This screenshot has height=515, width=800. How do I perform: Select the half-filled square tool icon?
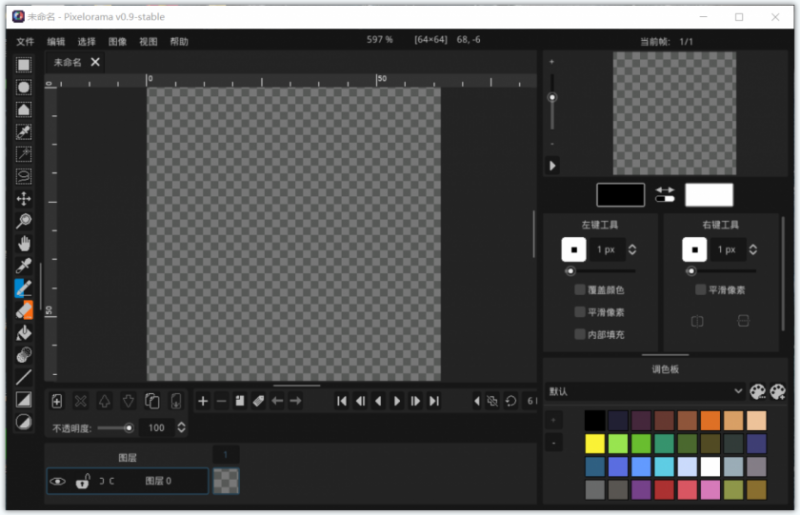pyautogui.click(x=23, y=400)
